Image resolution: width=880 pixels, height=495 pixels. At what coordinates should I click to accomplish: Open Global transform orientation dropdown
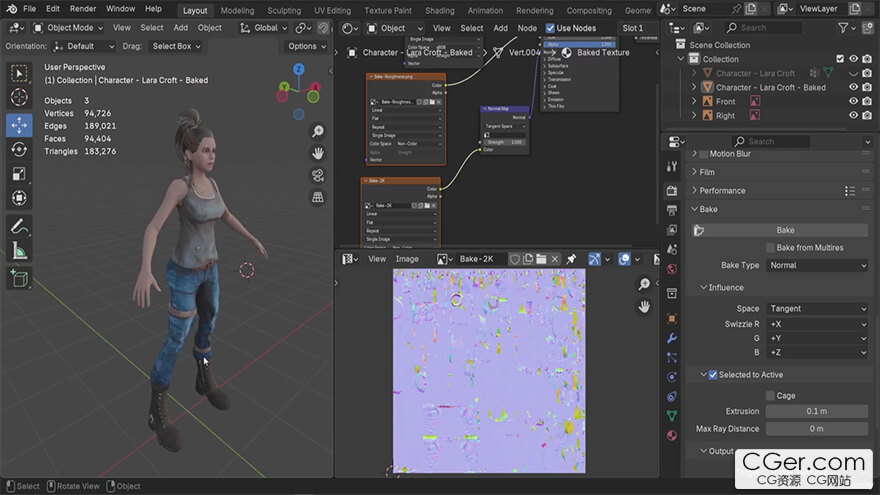click(264, 28)
